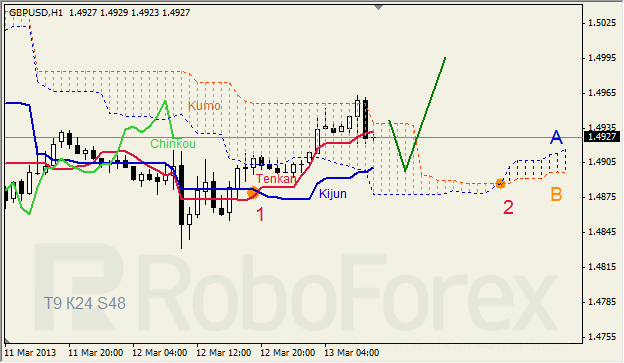624x363 pixels.
Task: Click the blue letter A marker
Action: click(x=556, y=138)
